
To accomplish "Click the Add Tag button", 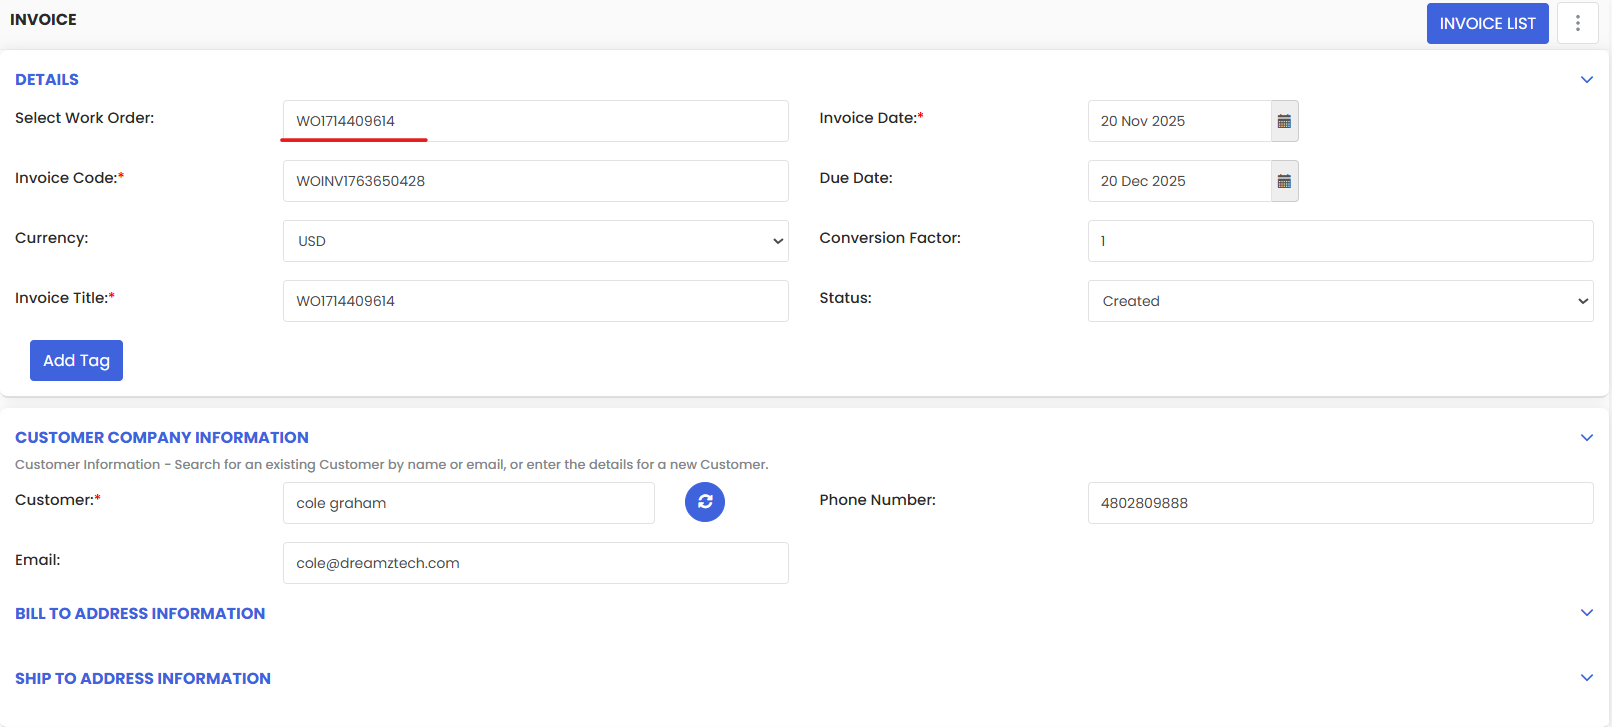I will 76,360.
